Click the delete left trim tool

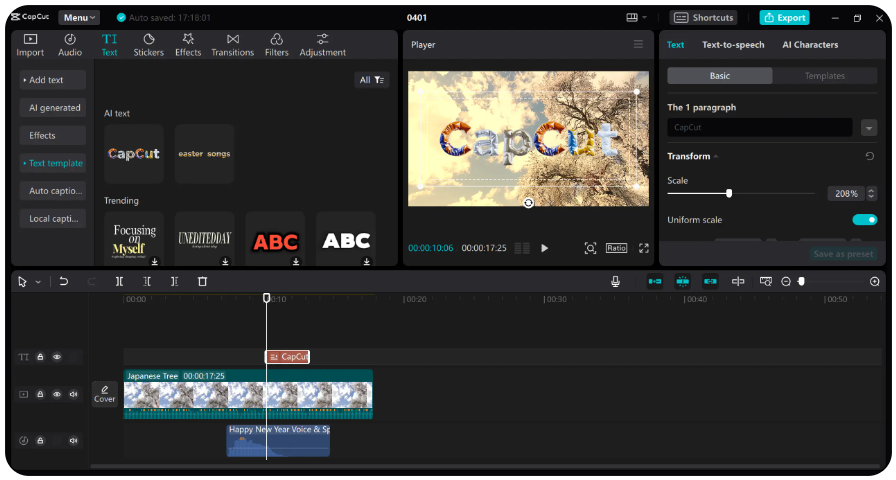[x=147, y=281]
